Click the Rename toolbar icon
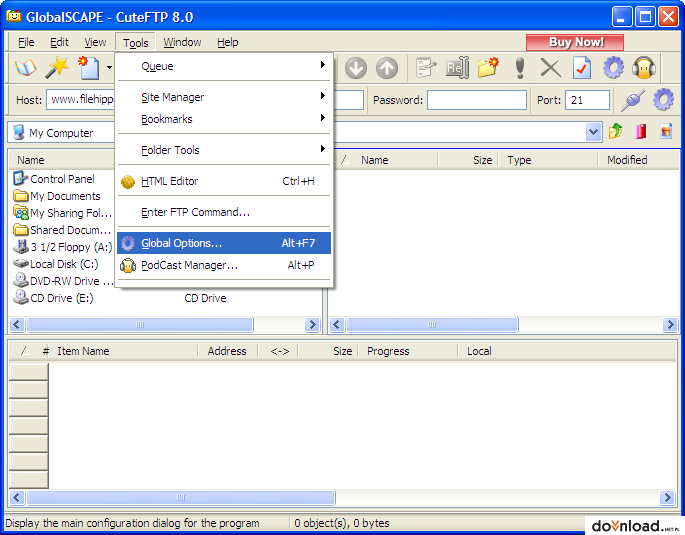This screenshot has height=535, width=685. [457, 68]
